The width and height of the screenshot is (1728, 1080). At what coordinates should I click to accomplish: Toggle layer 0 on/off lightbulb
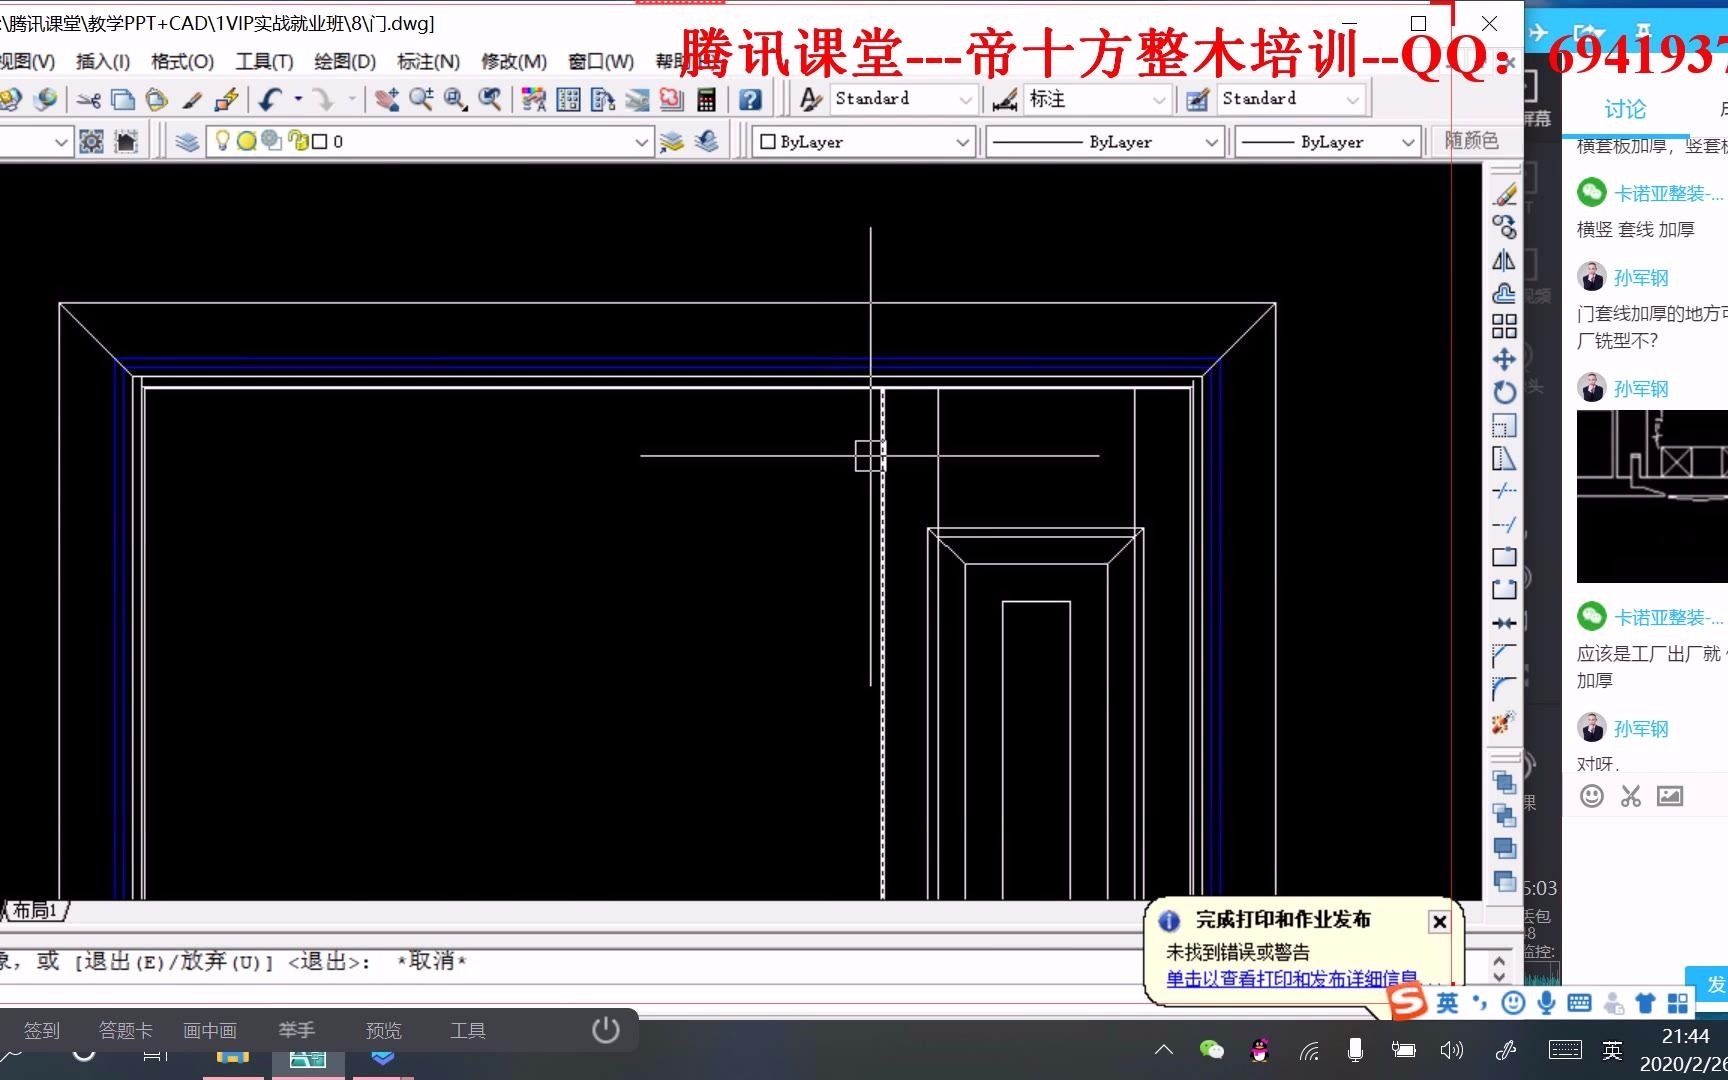click(223, 142)
